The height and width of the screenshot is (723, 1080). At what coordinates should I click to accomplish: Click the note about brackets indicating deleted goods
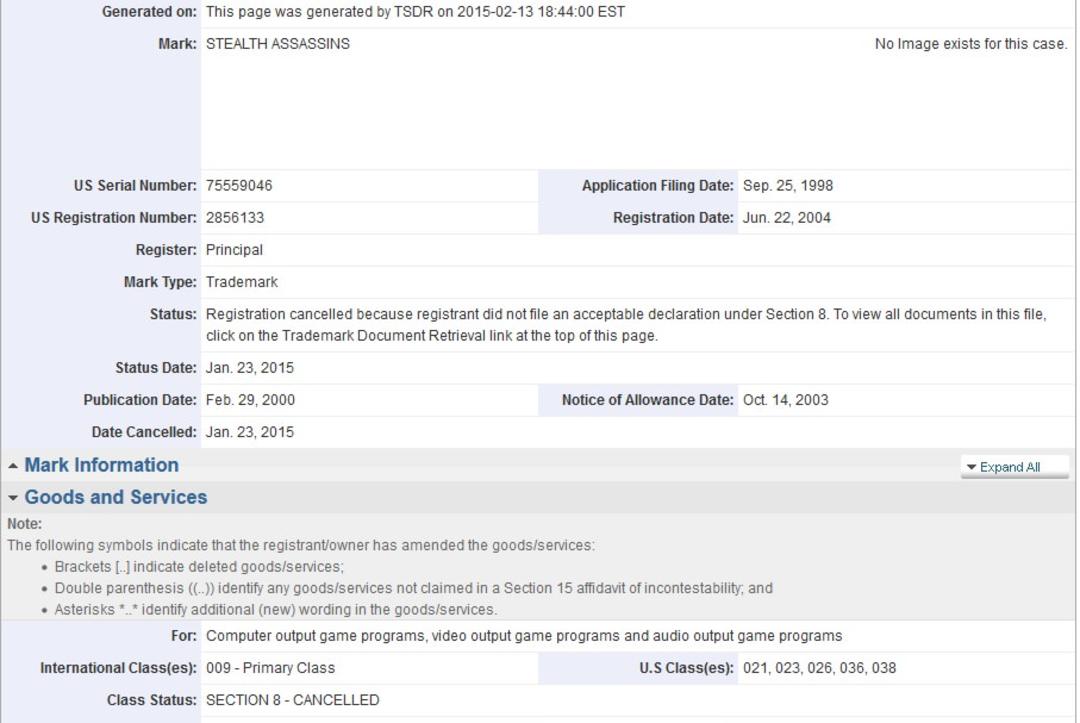click(199, 567)
